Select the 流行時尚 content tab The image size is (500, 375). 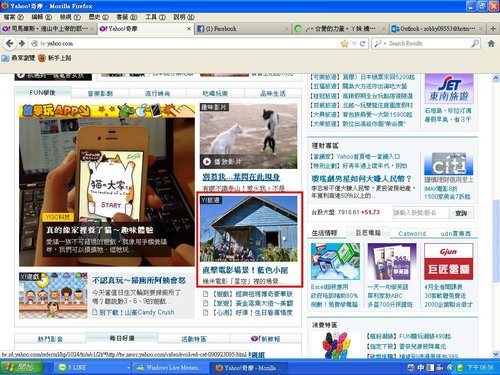click(x=158, y=93)
